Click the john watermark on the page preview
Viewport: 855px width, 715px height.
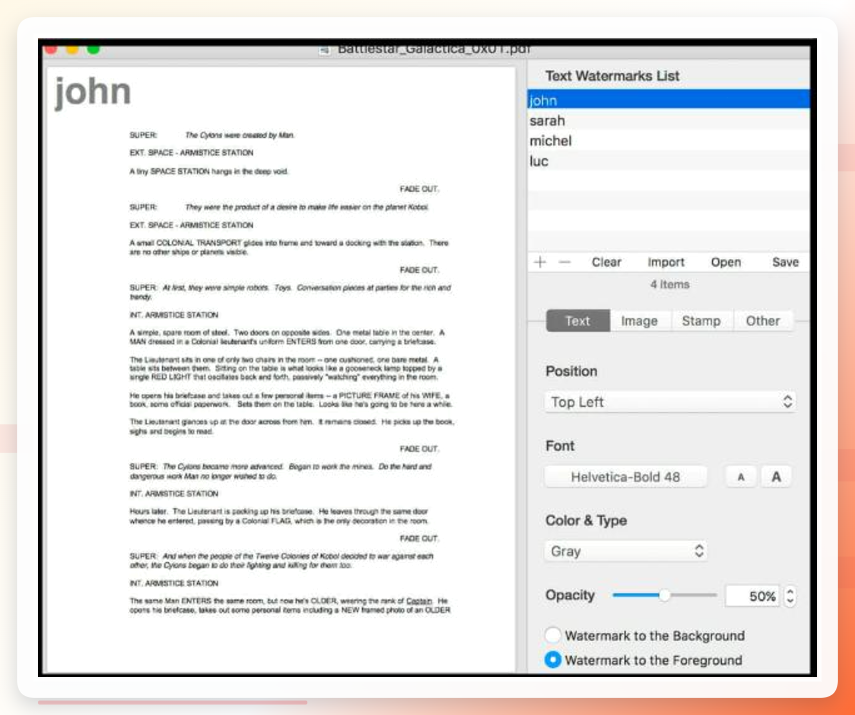pos(93,91)
